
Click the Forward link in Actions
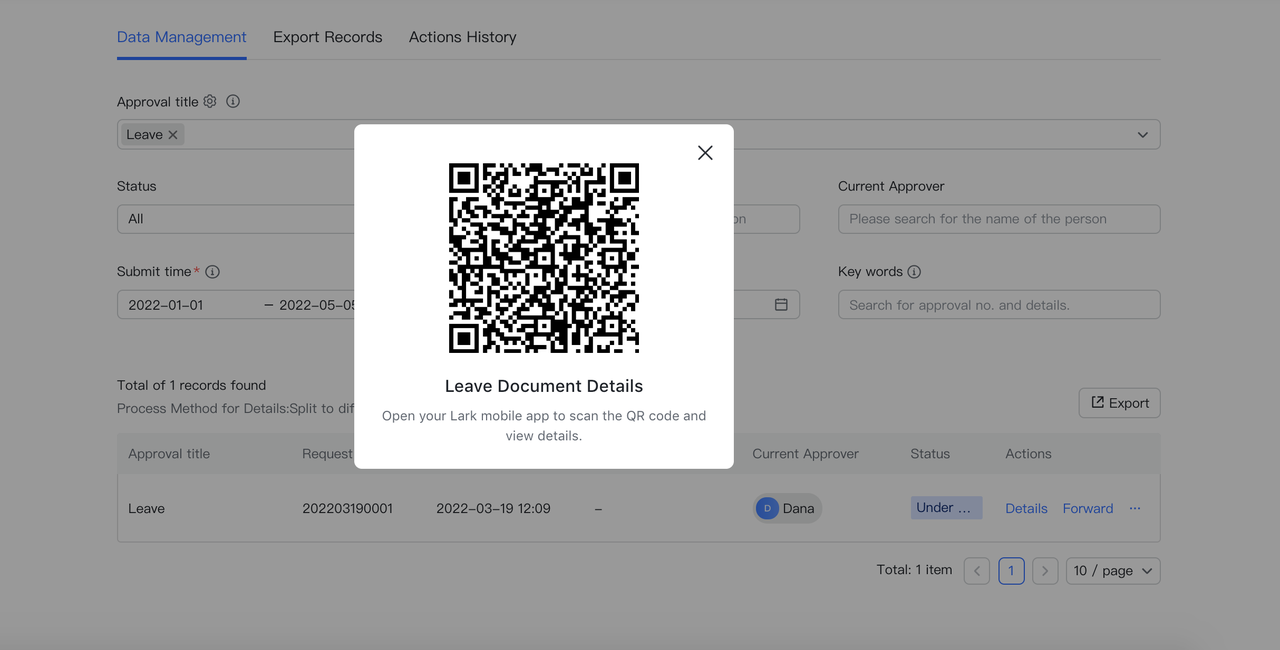1088,508
